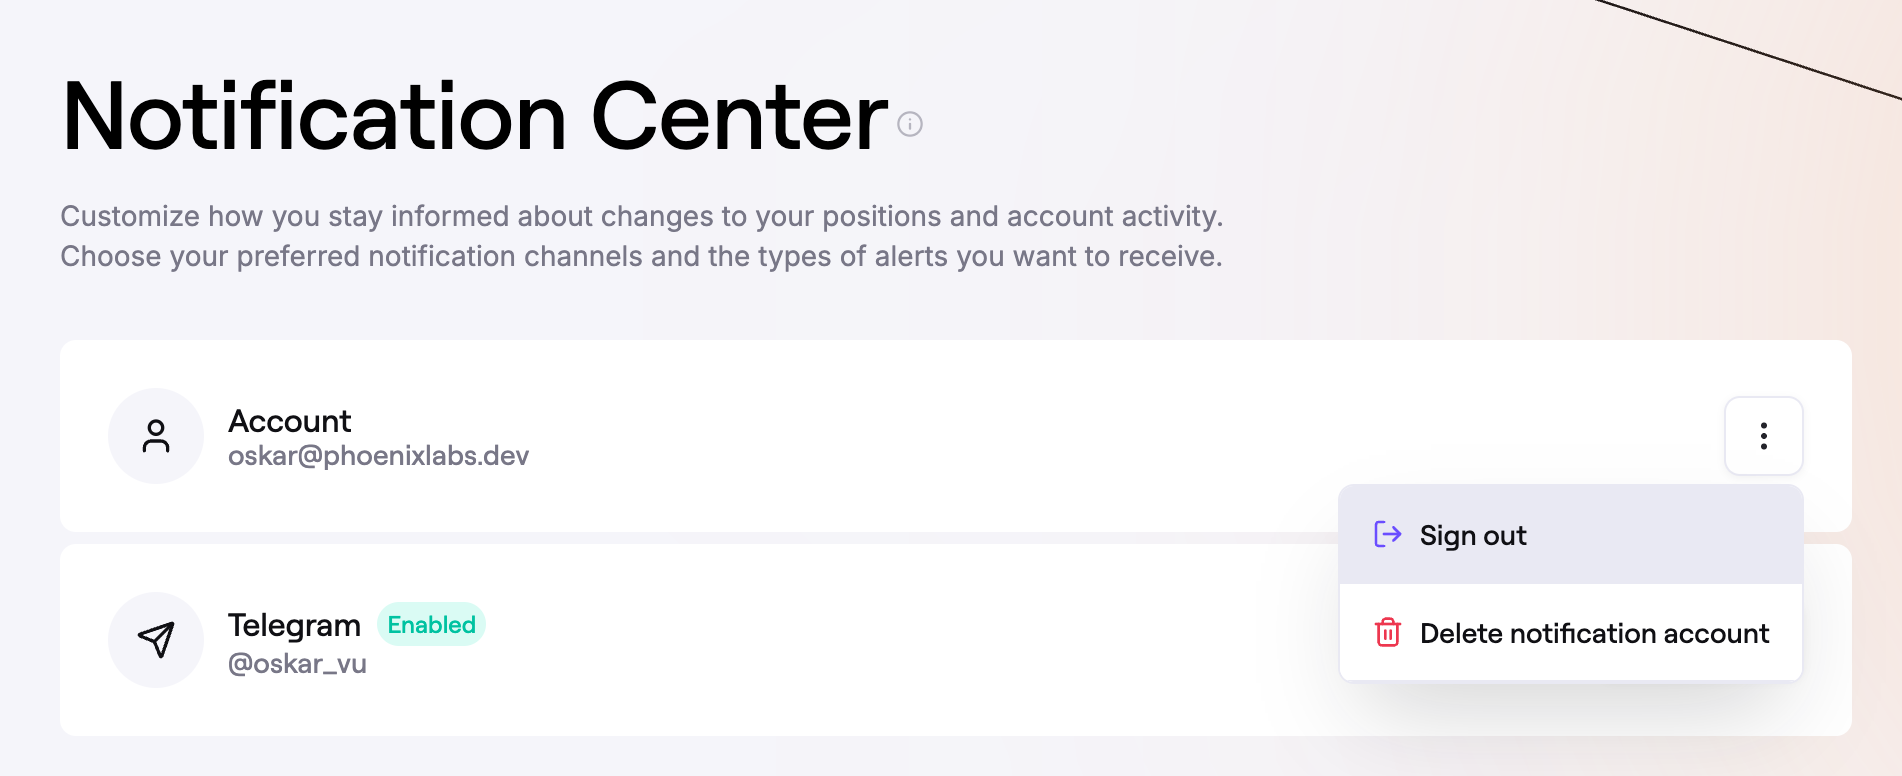Select Delete notification account menu entry

tap(1594, 633)
